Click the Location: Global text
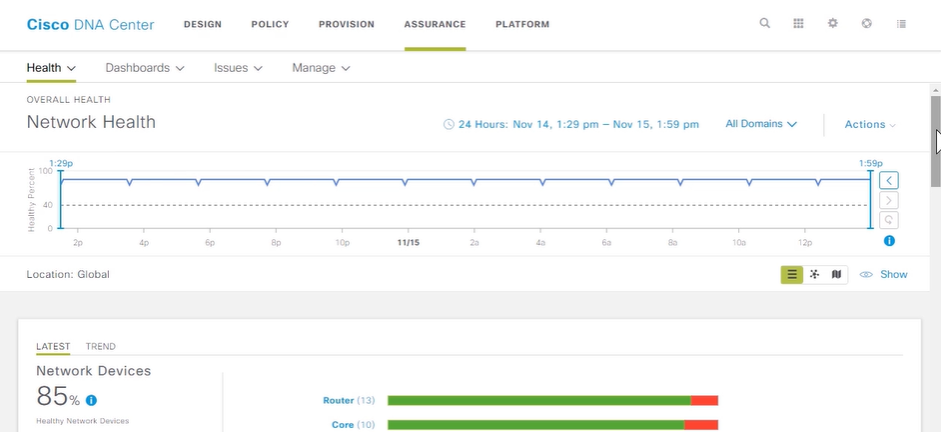 68,275
